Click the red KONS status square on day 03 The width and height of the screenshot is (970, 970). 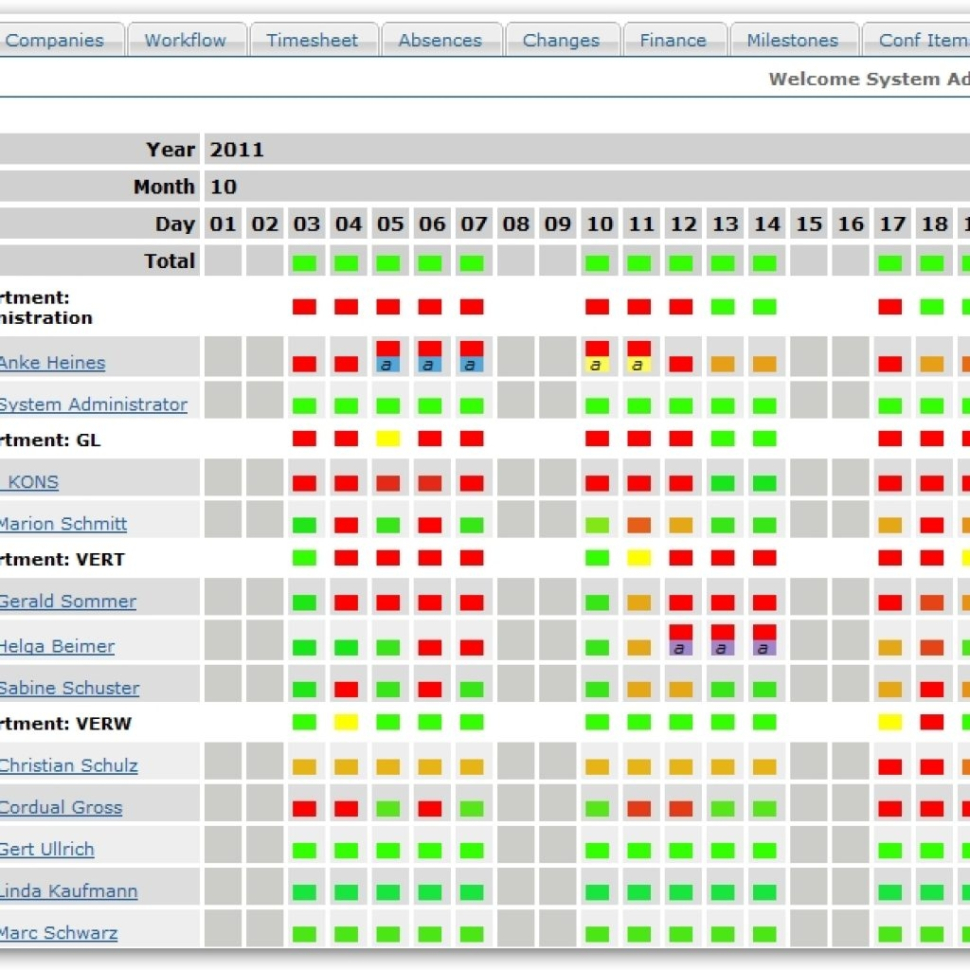point(307,482)
